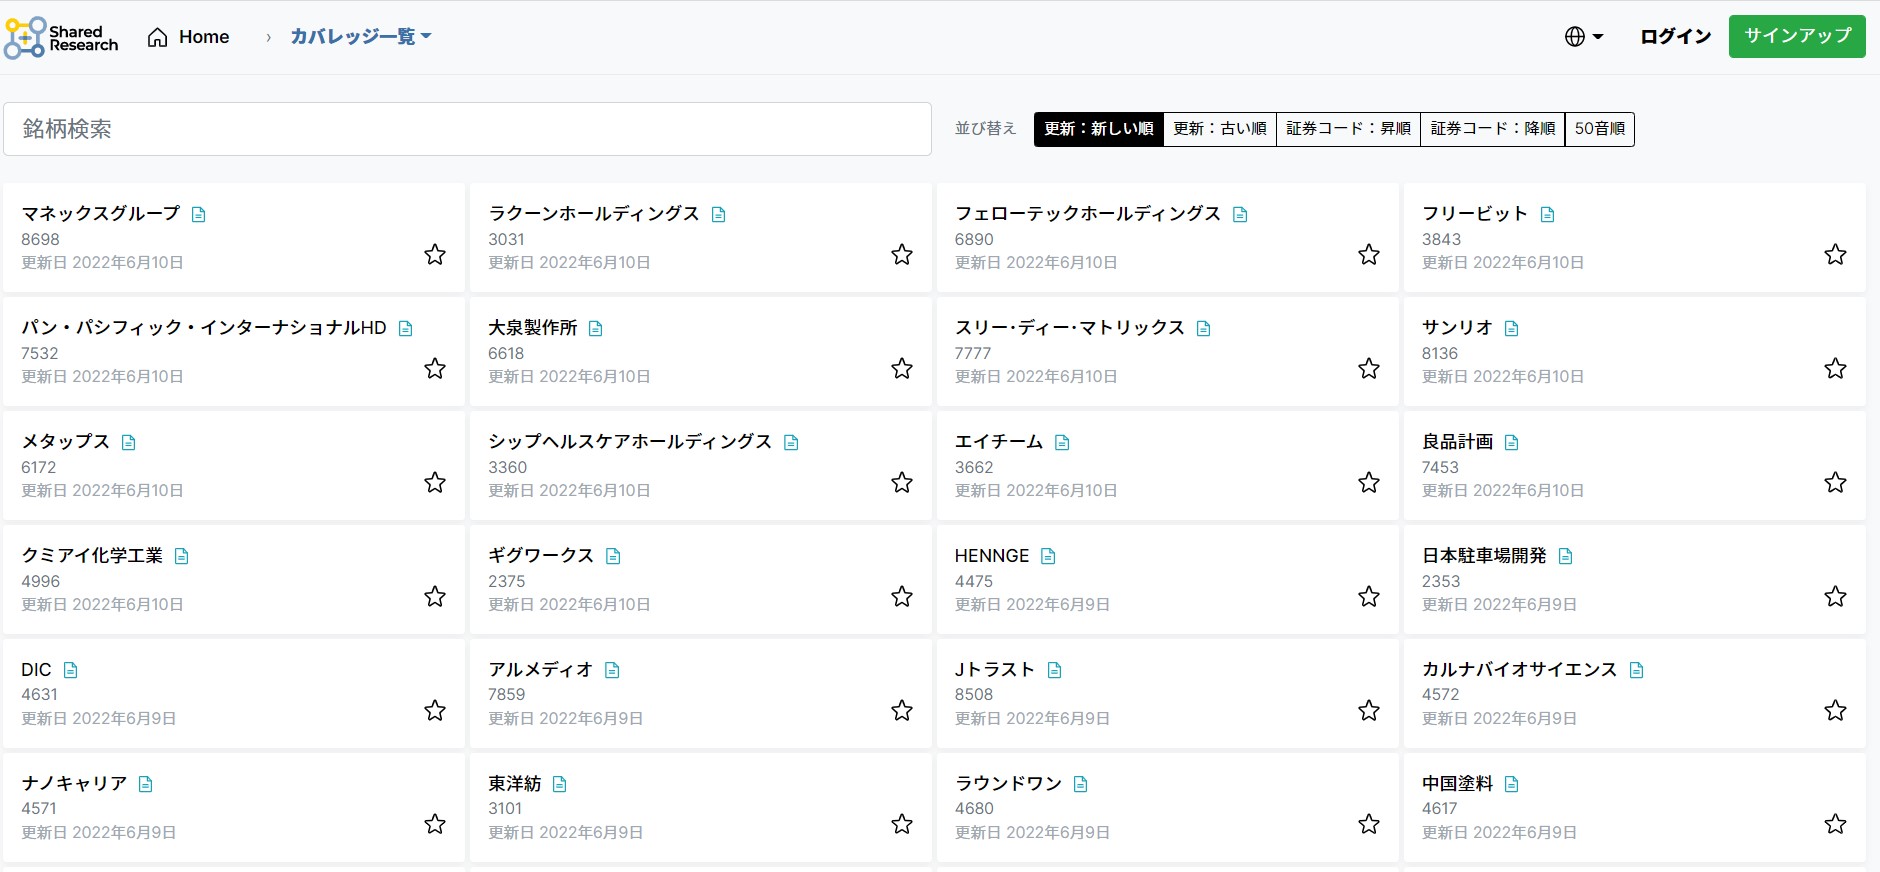This screenshot has width=1880, height=872.
Task: Open the HENNGE company link
Action: point(992,555)
